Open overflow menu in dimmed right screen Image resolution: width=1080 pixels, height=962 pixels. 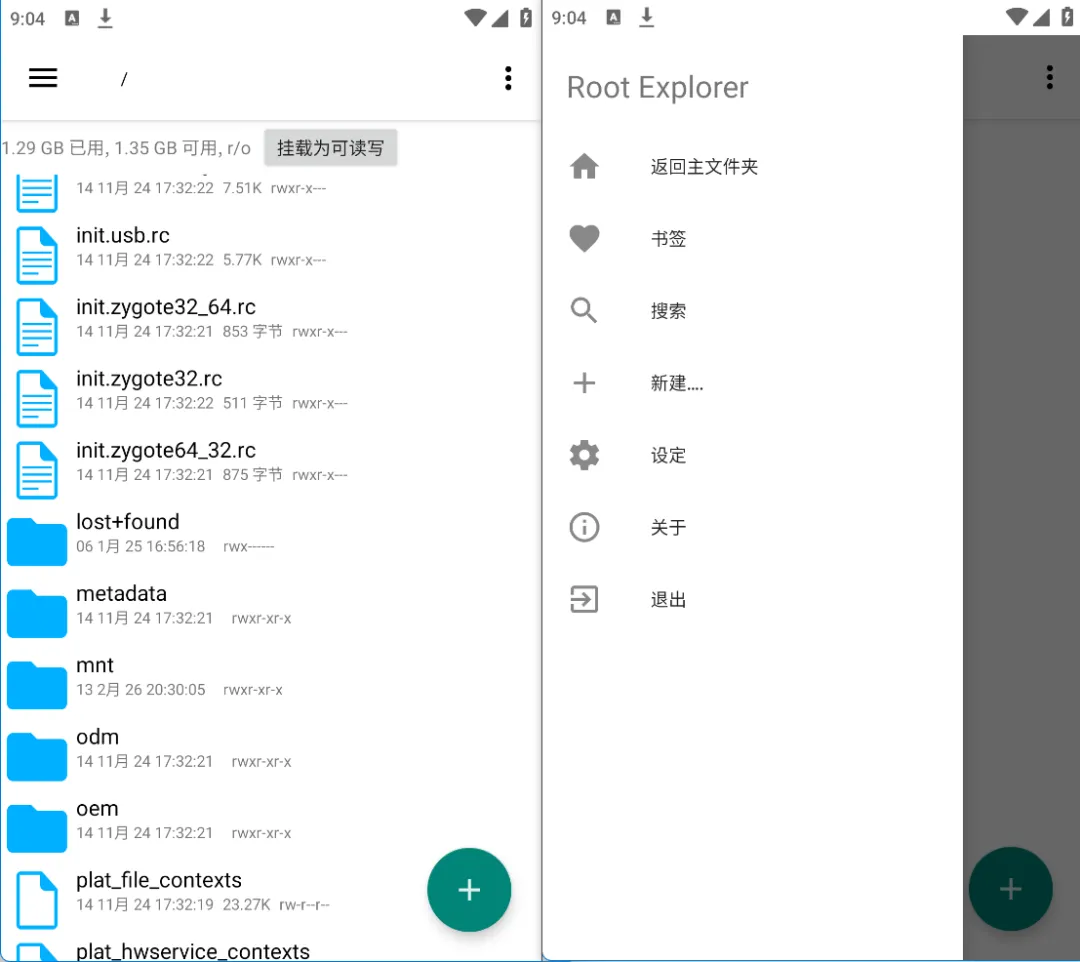pos(1050,78)
